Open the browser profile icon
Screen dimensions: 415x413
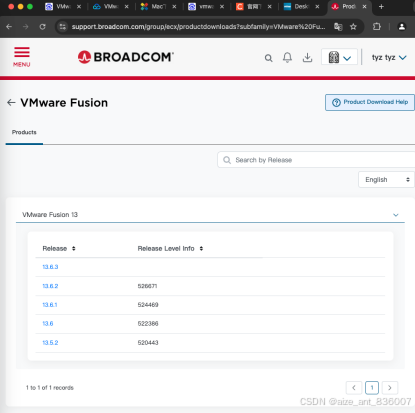[402, 27]
